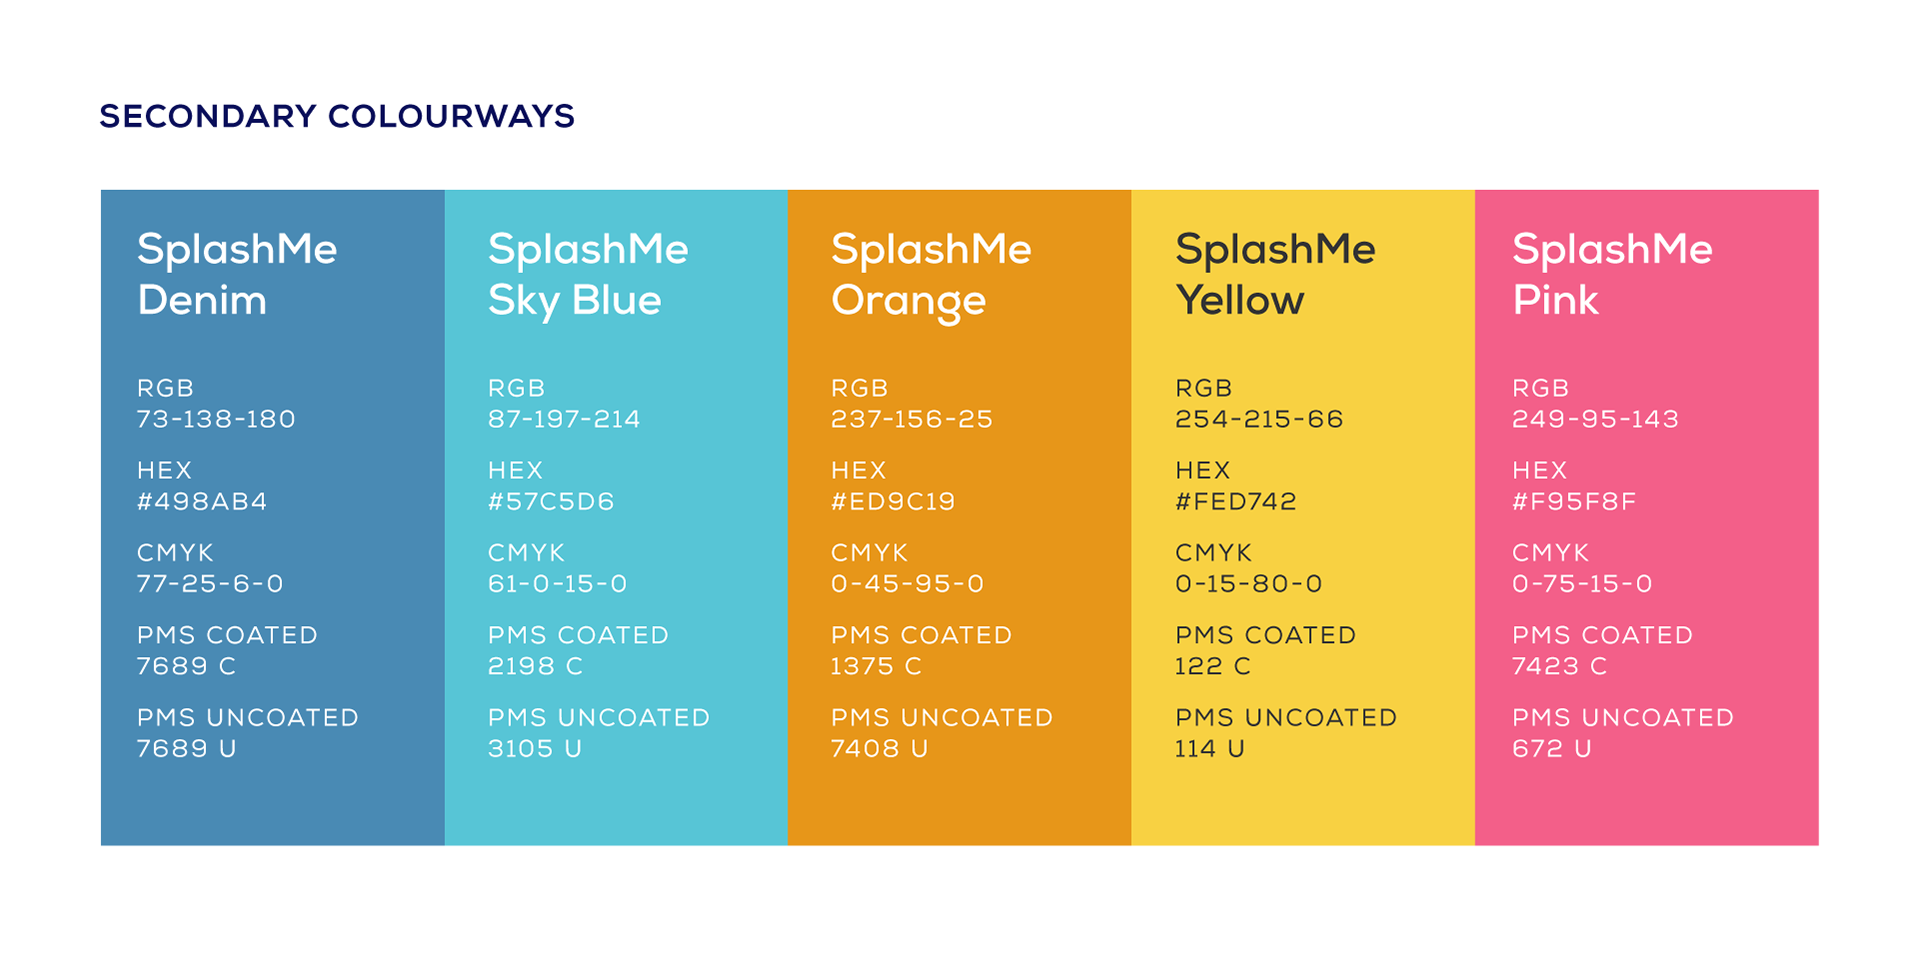Click CMYK value 0-45-95-0
The width and height of the screenshot is (1920, 963).
pyautogui.click(x=907, y=583)
